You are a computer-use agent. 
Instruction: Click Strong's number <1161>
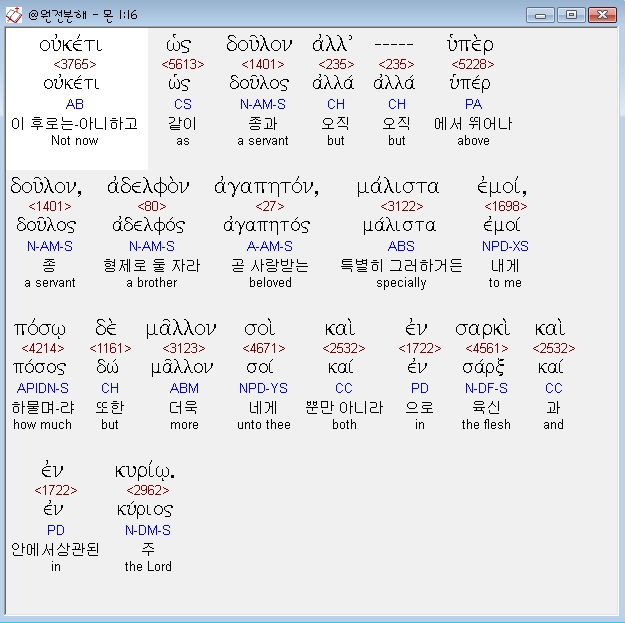click(x=110, y=348)
